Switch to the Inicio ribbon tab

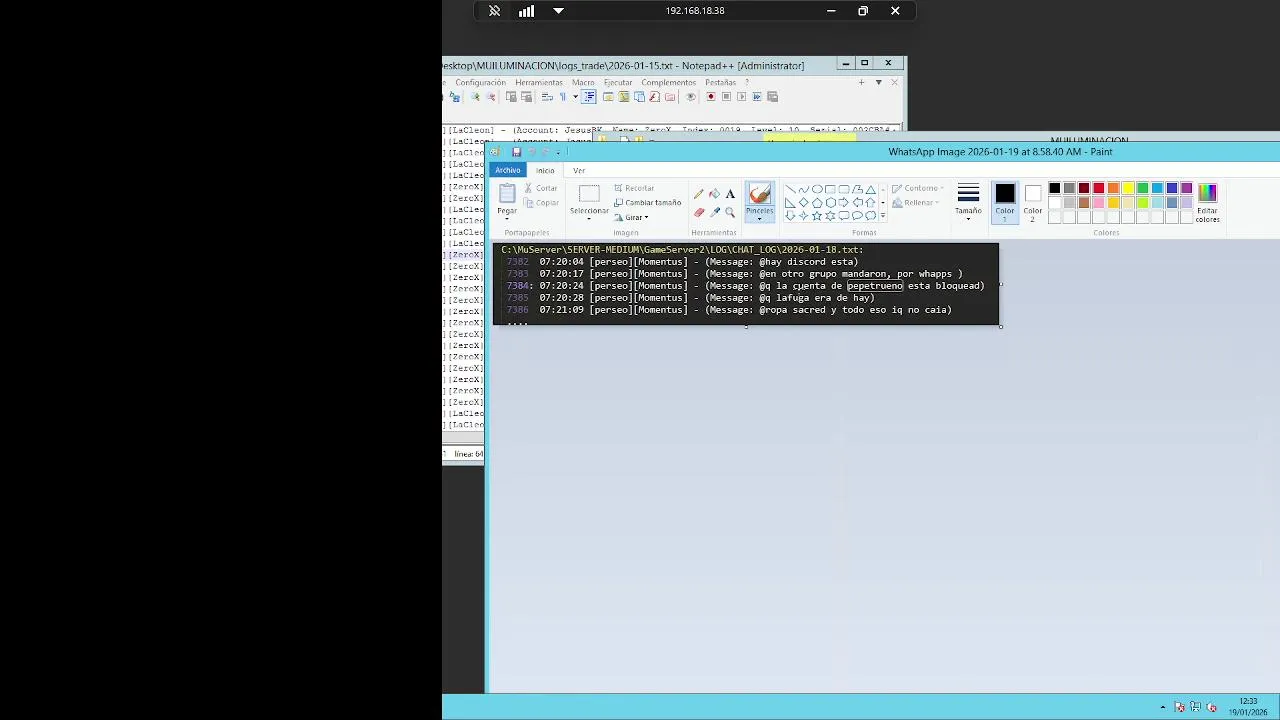pos(545,170)
